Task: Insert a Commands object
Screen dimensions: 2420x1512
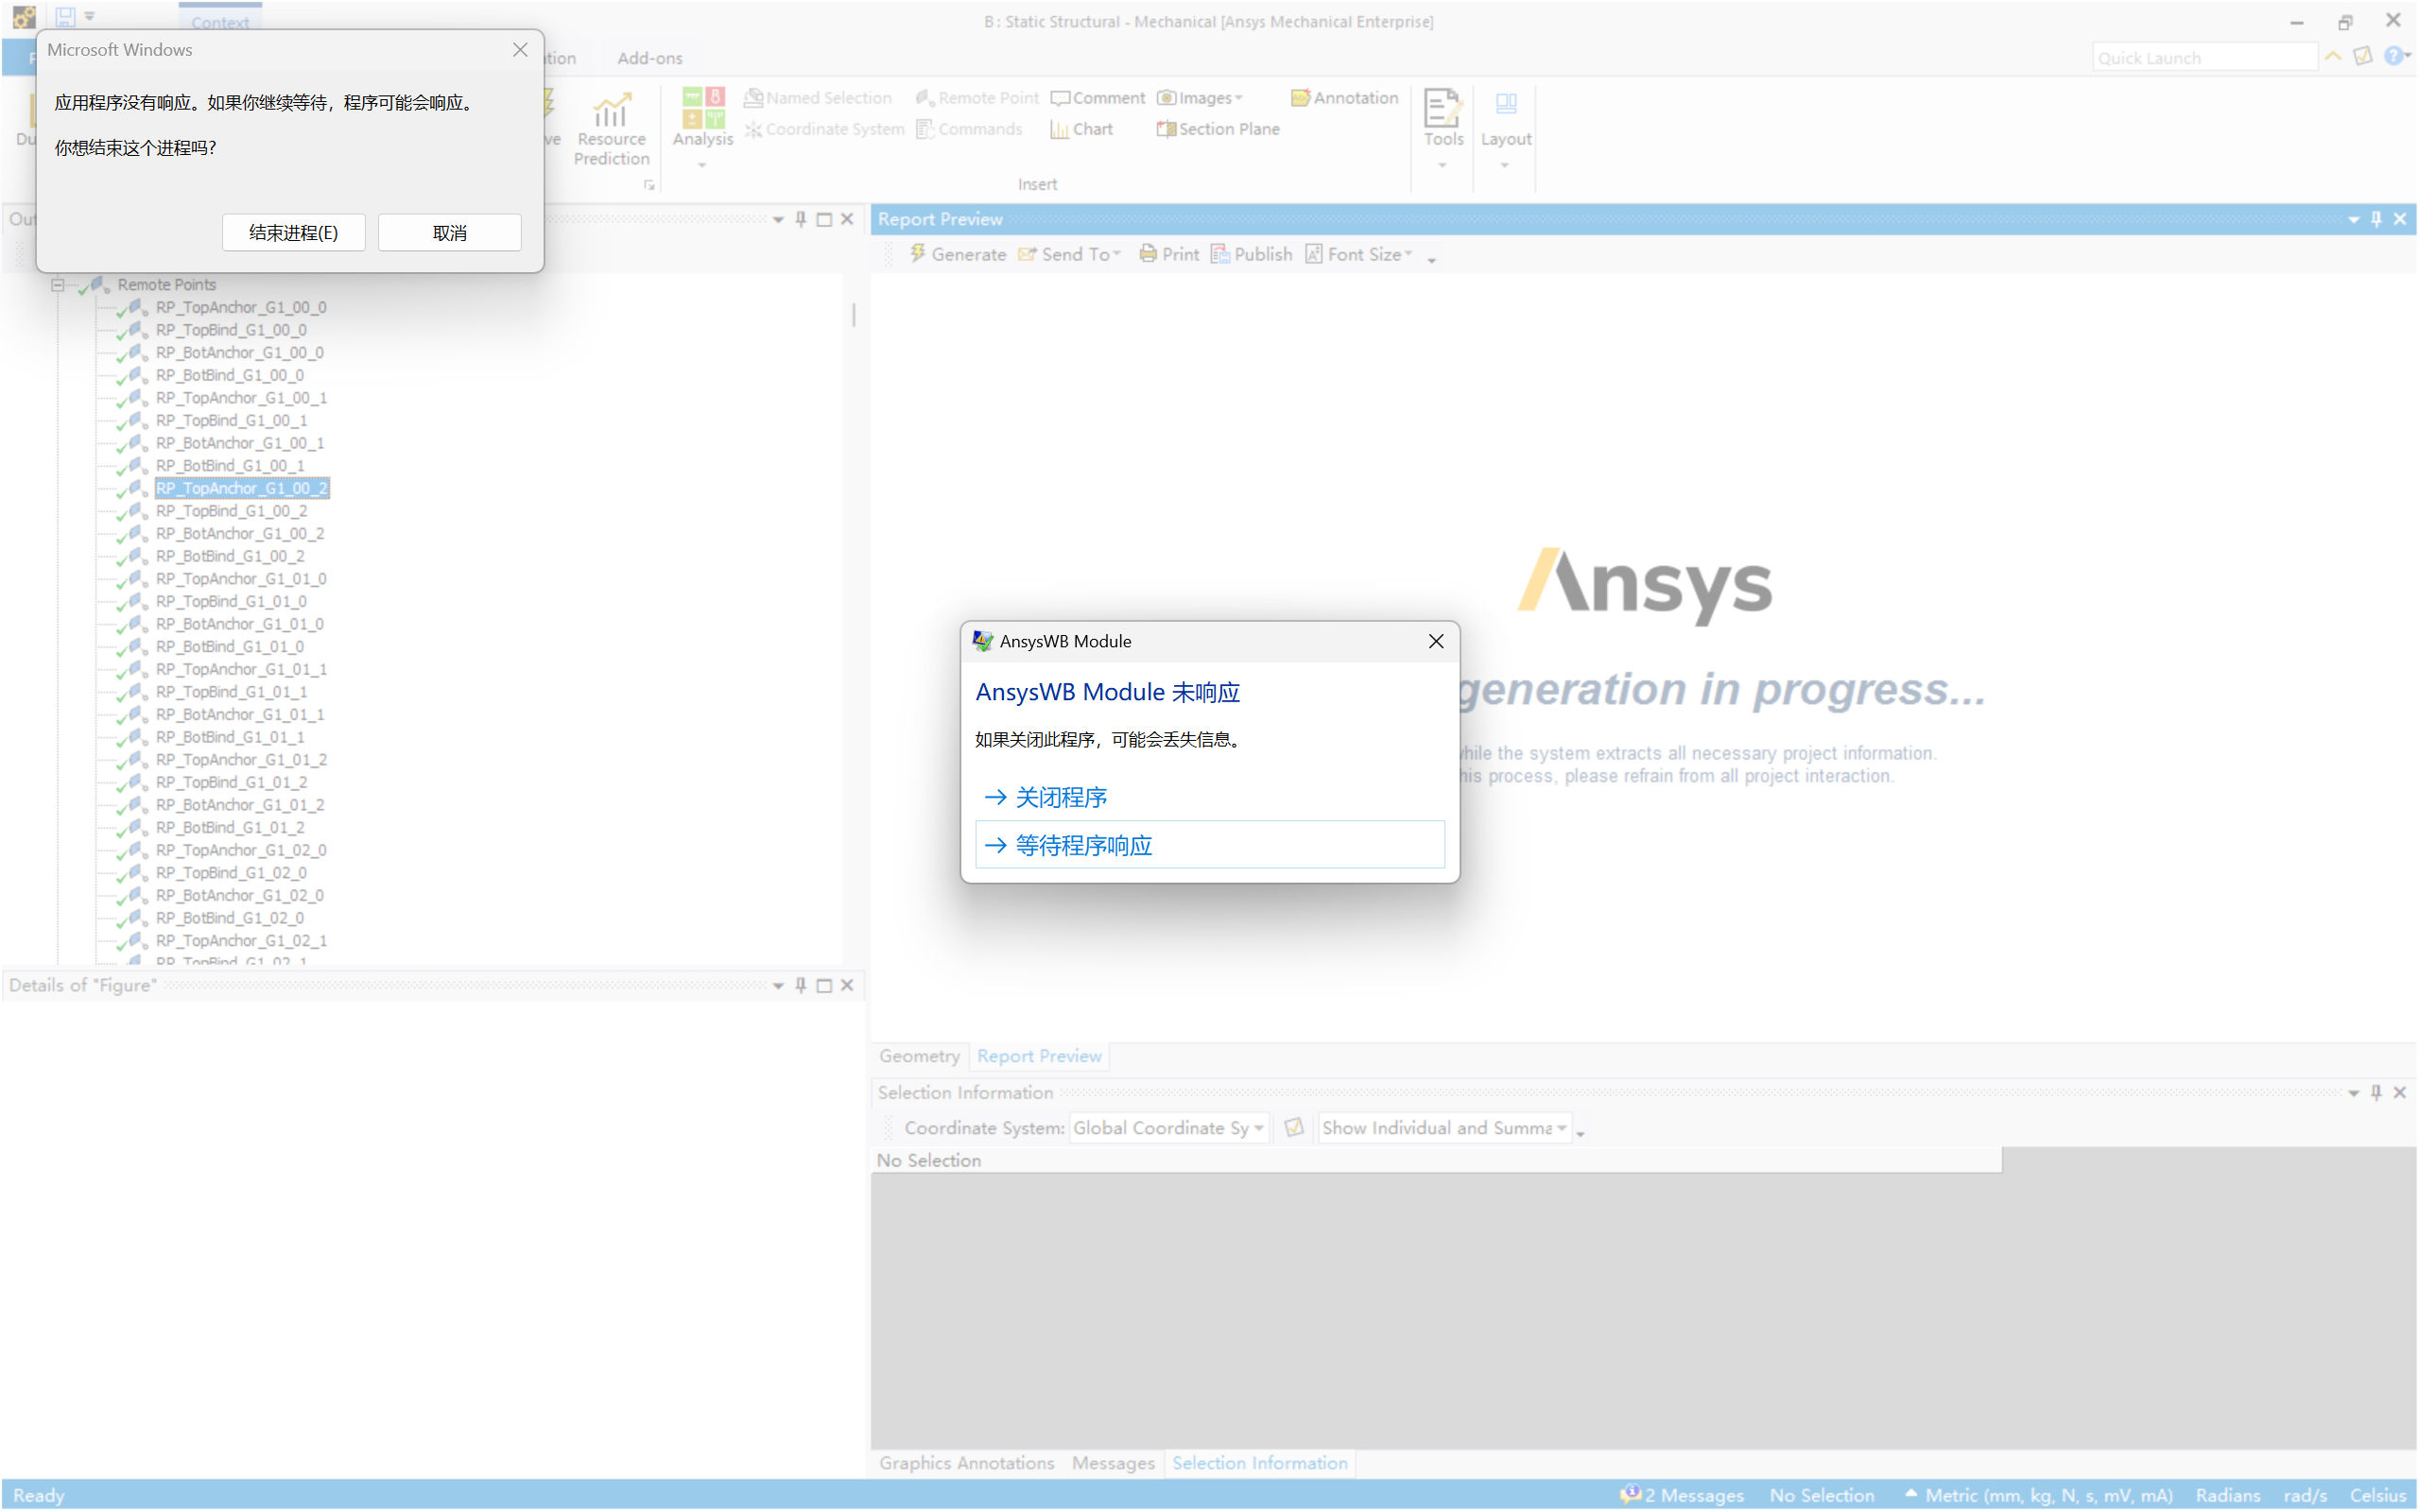Action: (x=969, y=129)
